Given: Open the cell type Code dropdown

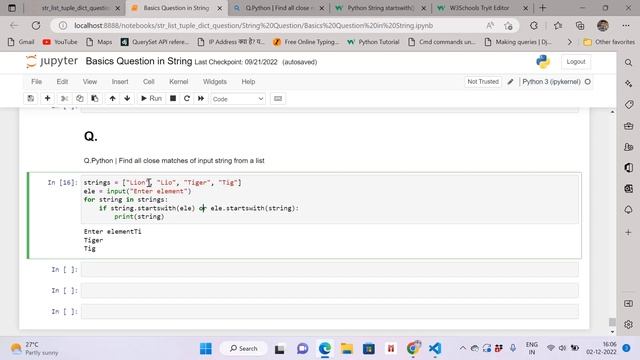Looking at the screenshot, I should click(238, 99).
